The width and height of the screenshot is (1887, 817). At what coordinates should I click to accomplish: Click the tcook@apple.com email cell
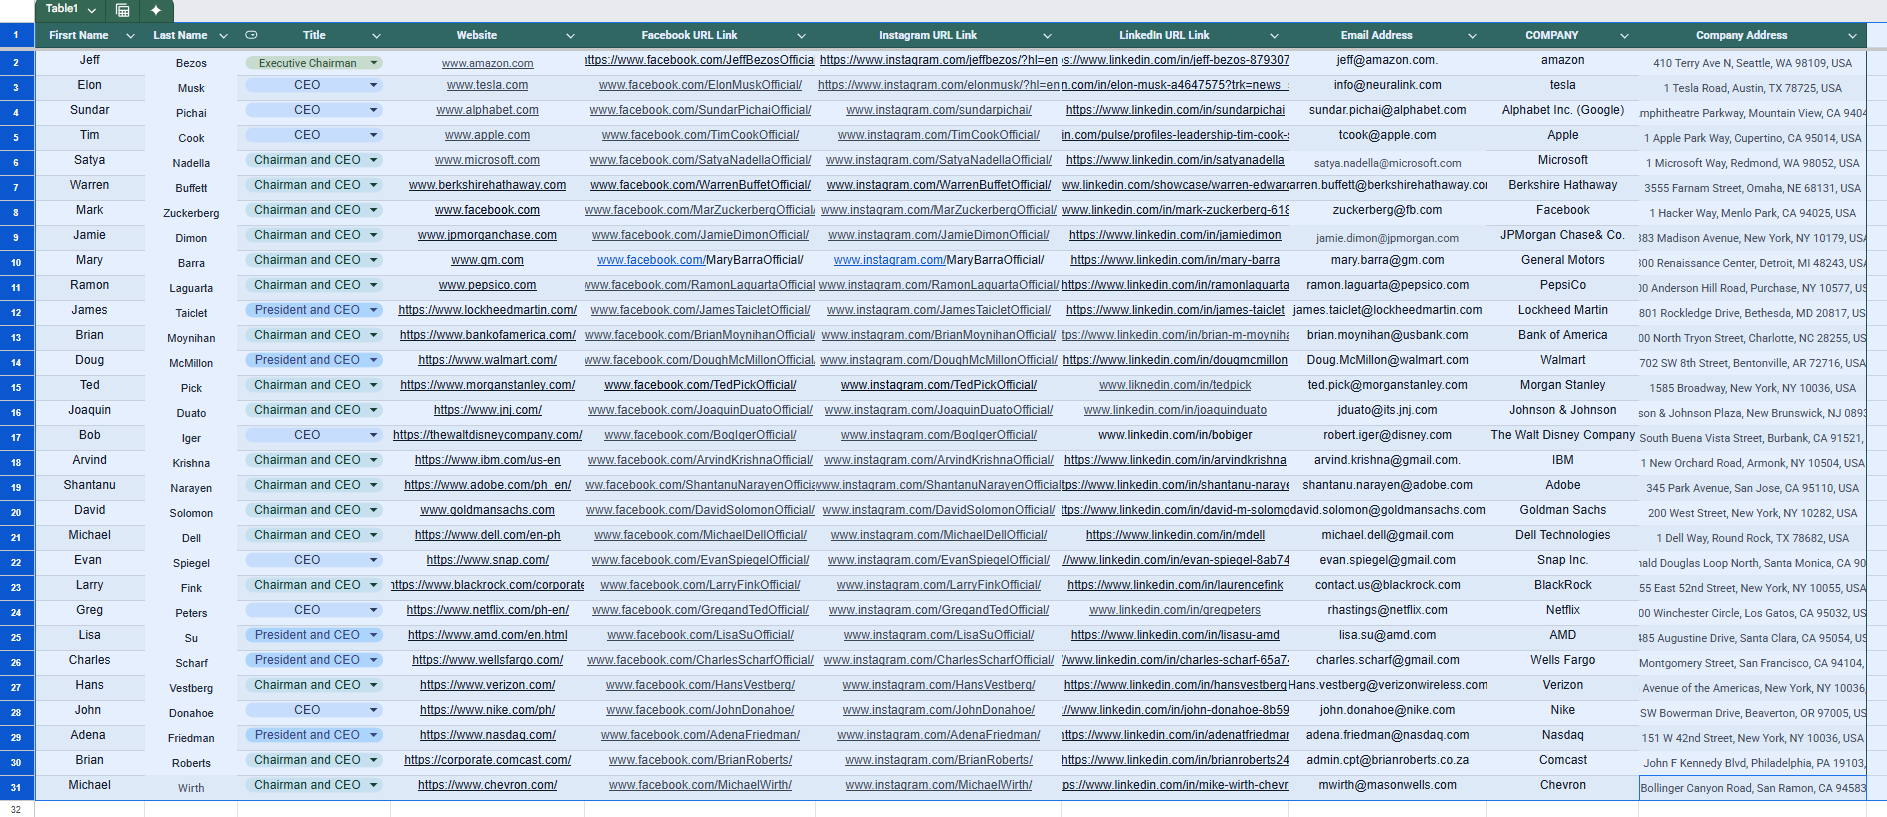pyautogui.click(x=1388, y=135)
